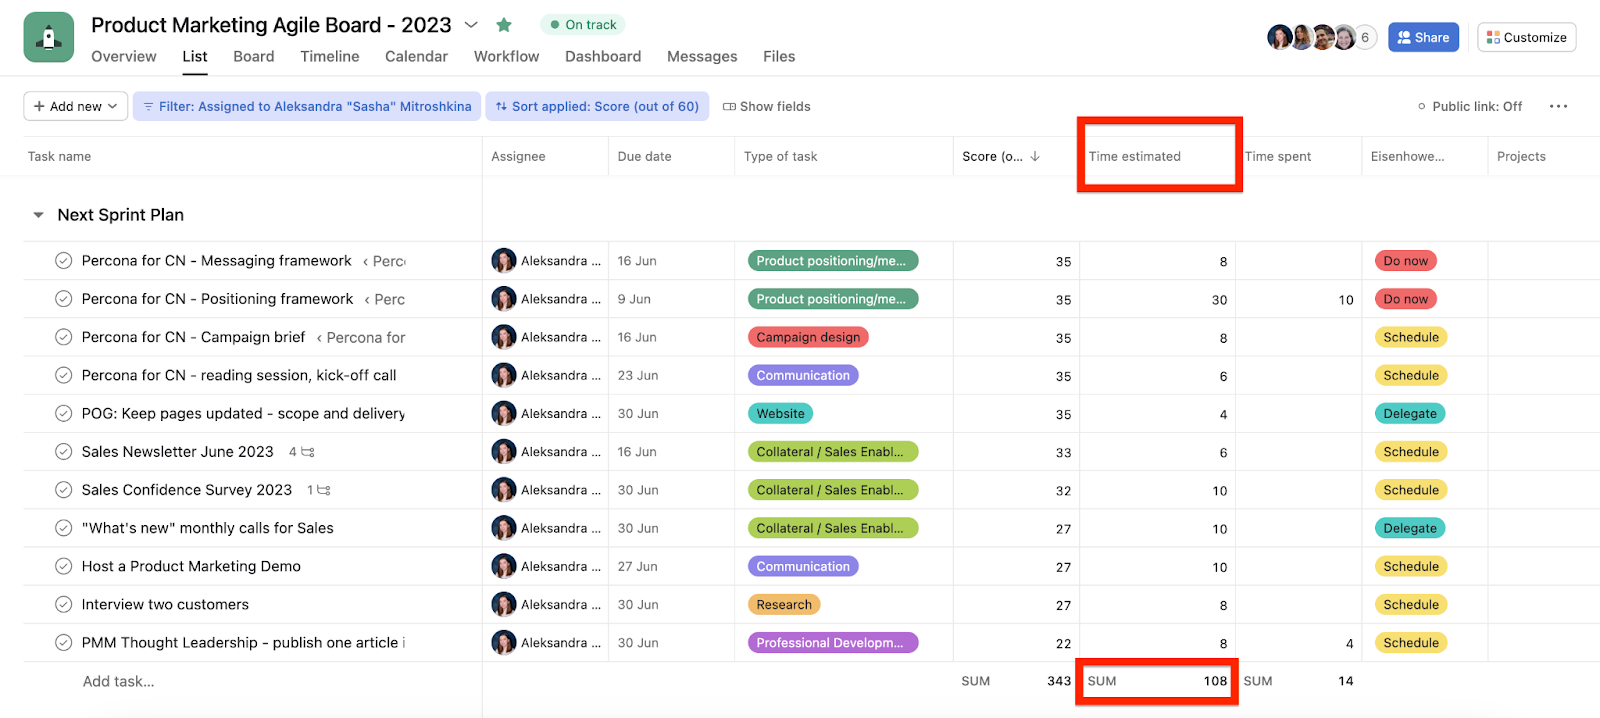Toggle the favorite star for the project
The image size is (1600, 718).
pyautogui.click(x=504, y=24)
